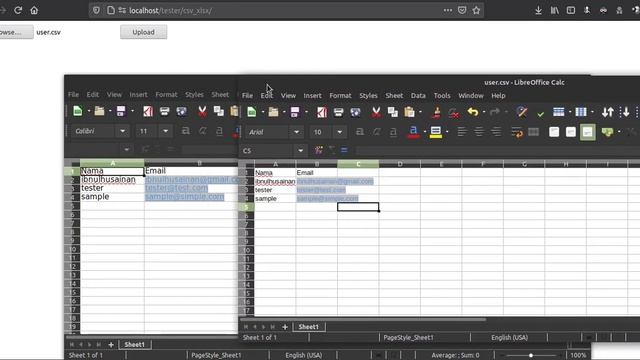This screenshot has width=640, height=360.
Task: Click browser Home button
Action: pyautogui.click(x=34, y=10)
